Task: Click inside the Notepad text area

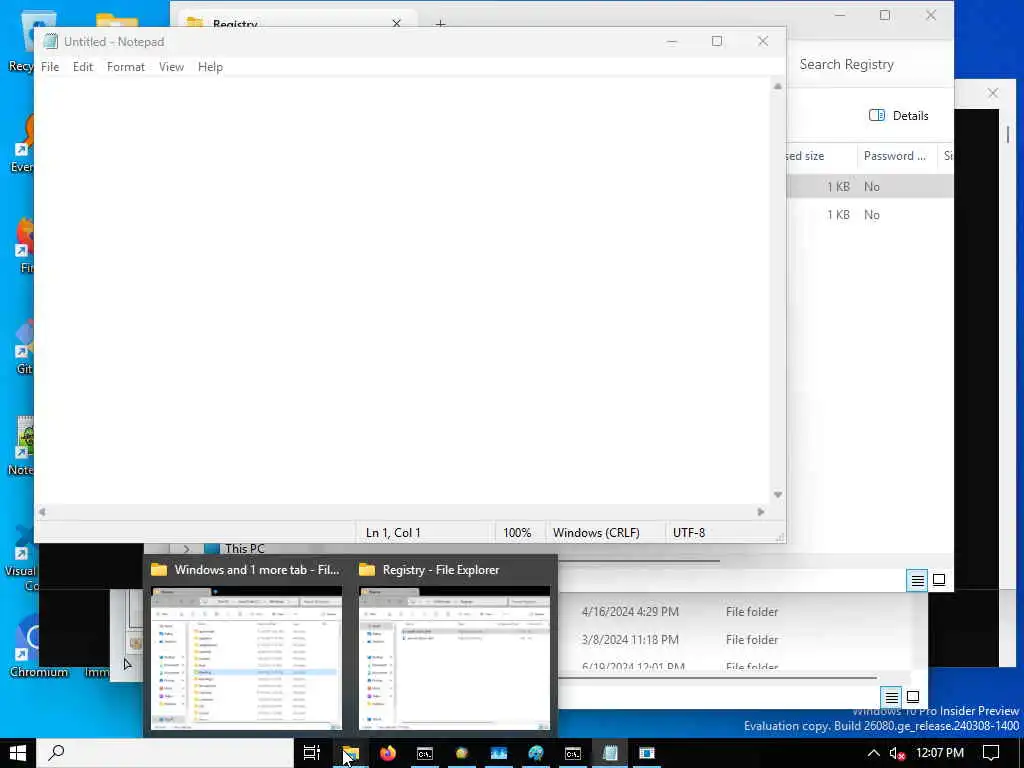Action: pyautogui.click(x=402, y=291)
